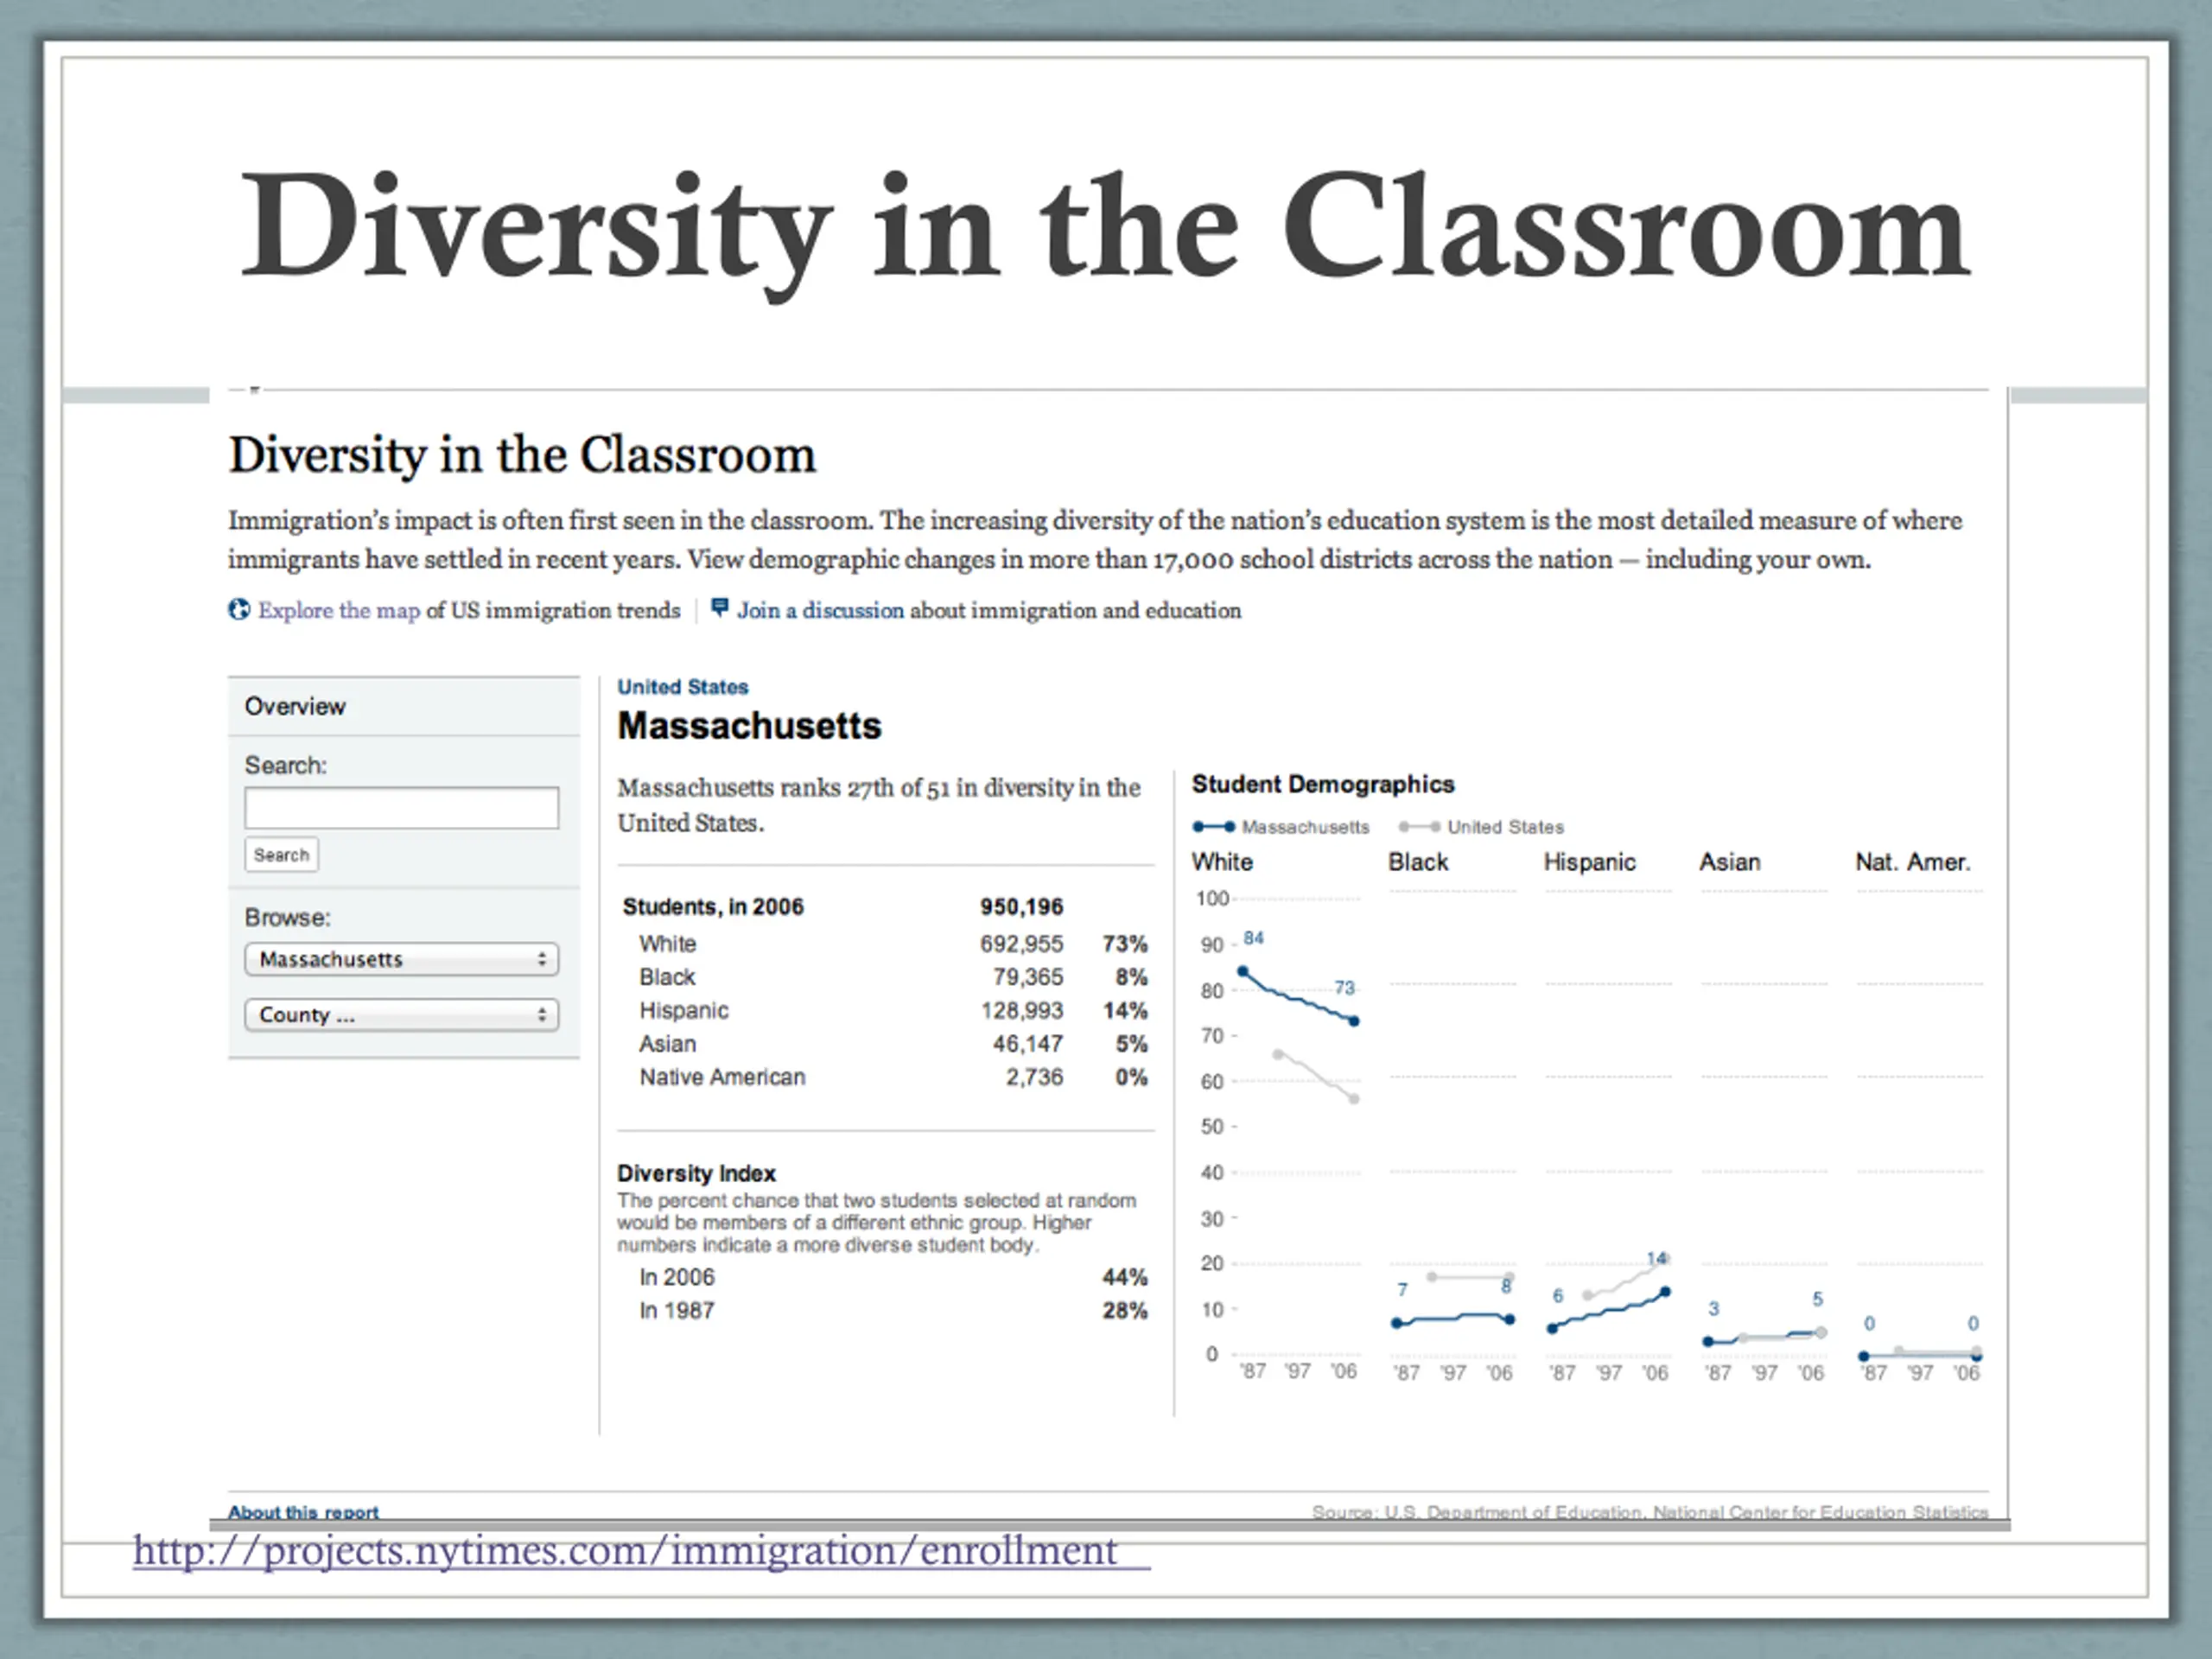Screen dimensions: 2212x1659
Task: Click the White percentage 73%
Action: click(1125, 944)
